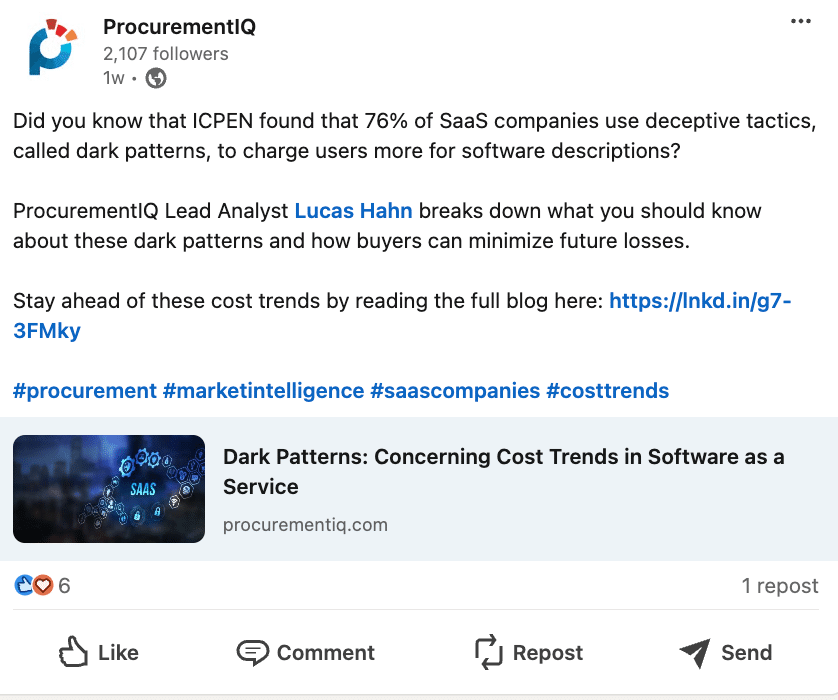Click the Send paper plane icon
This screenshot has width=838, height=700.
click(x=696, y=652)
